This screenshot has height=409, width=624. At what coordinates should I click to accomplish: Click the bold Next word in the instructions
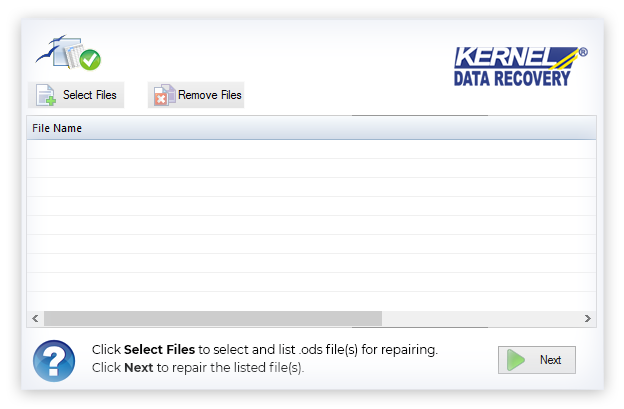[138, 367]
